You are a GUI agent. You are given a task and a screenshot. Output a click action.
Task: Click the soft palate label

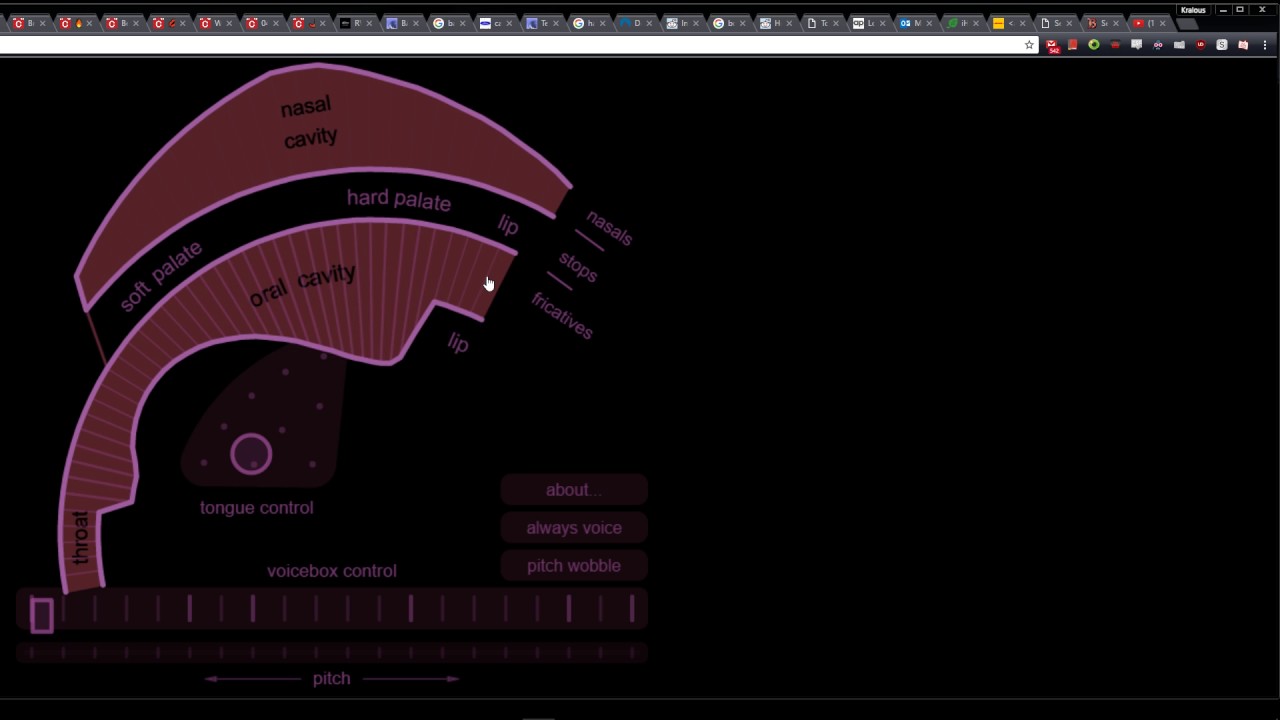[x=161, y=276]
